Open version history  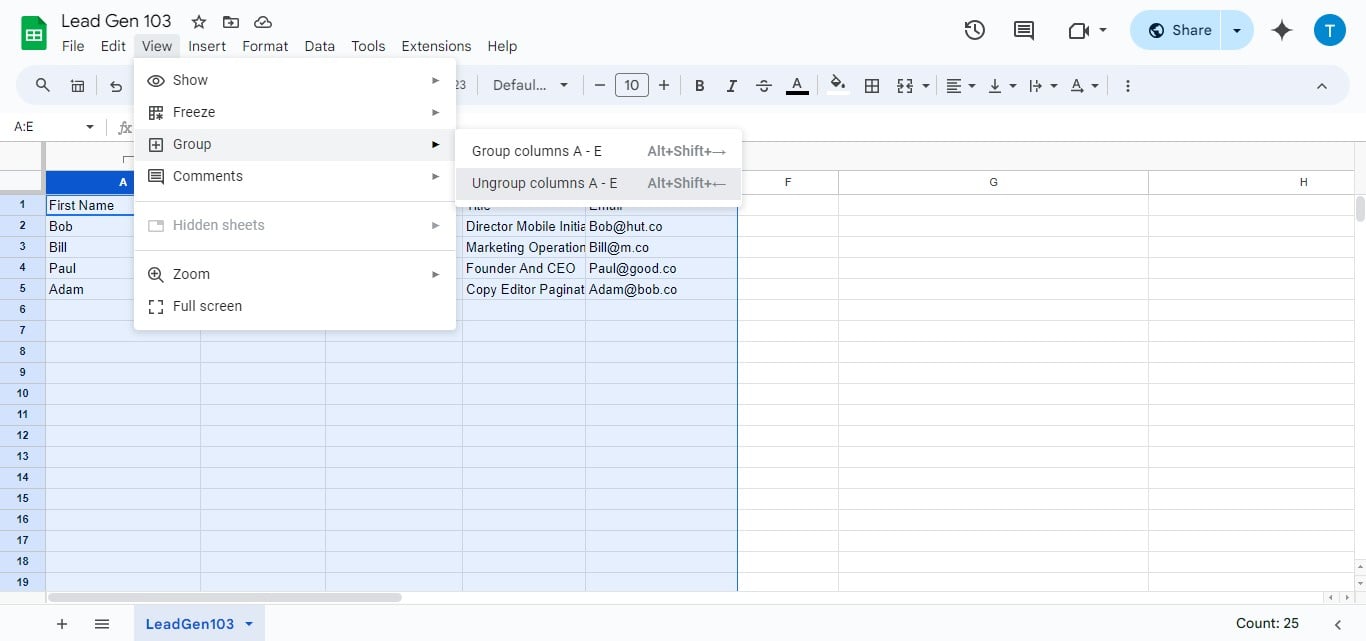pyautogui.click(x=974, y=30)
